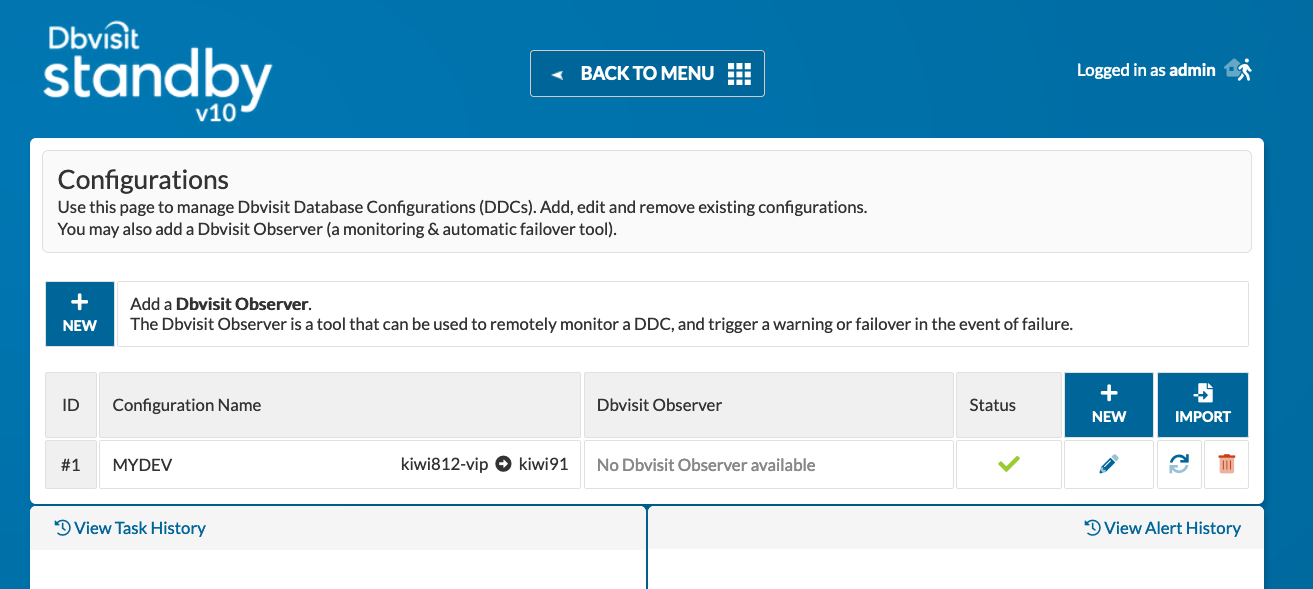Select the MYDEV configuration name
Screen dimensions: 1313x589
point(142,465)
